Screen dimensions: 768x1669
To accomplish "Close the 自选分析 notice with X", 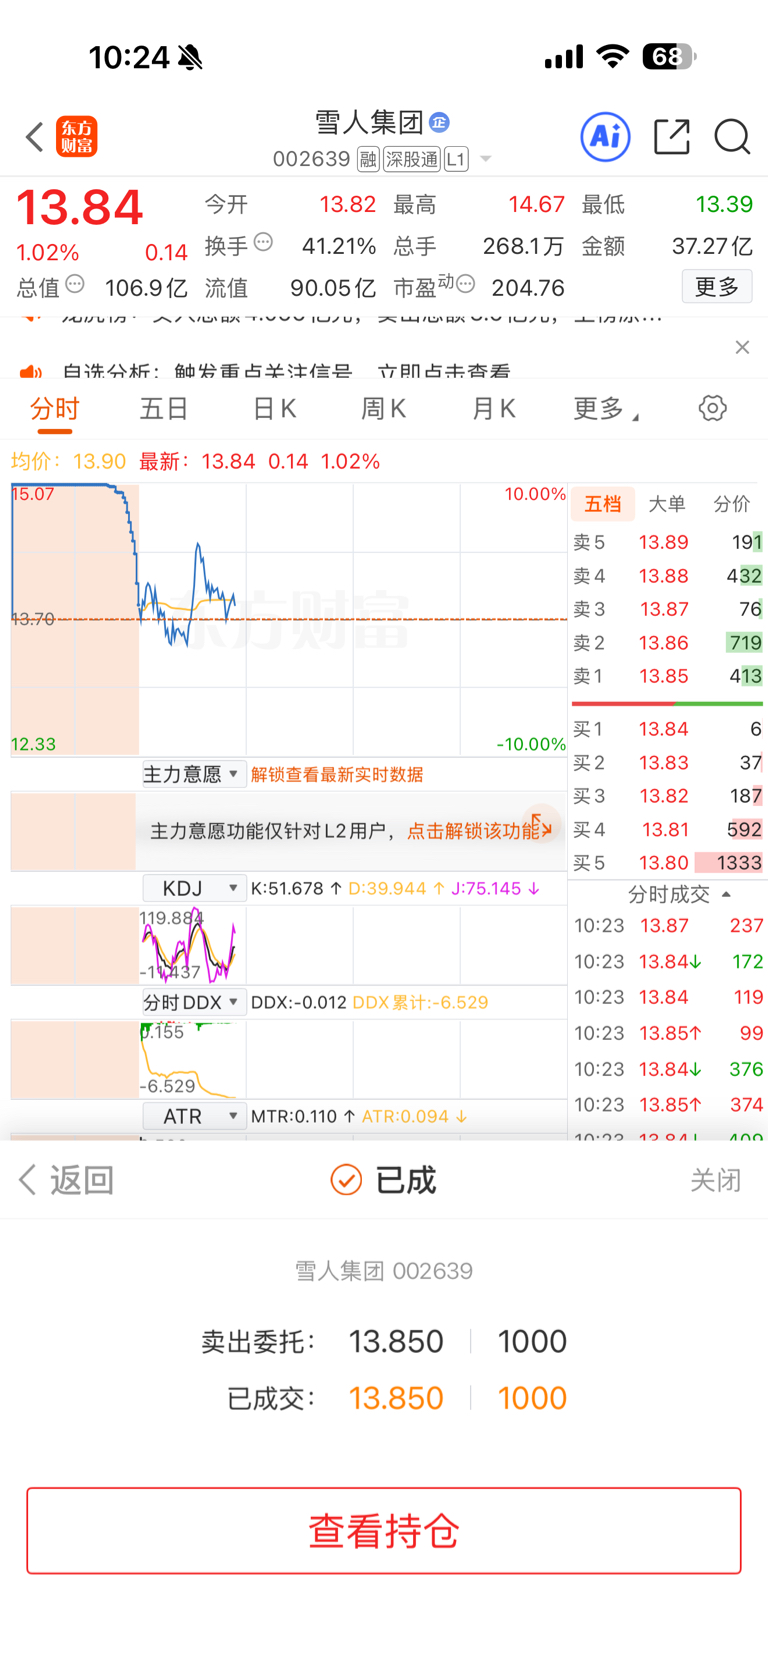I will pyautogui.click(x=742, y=347).
